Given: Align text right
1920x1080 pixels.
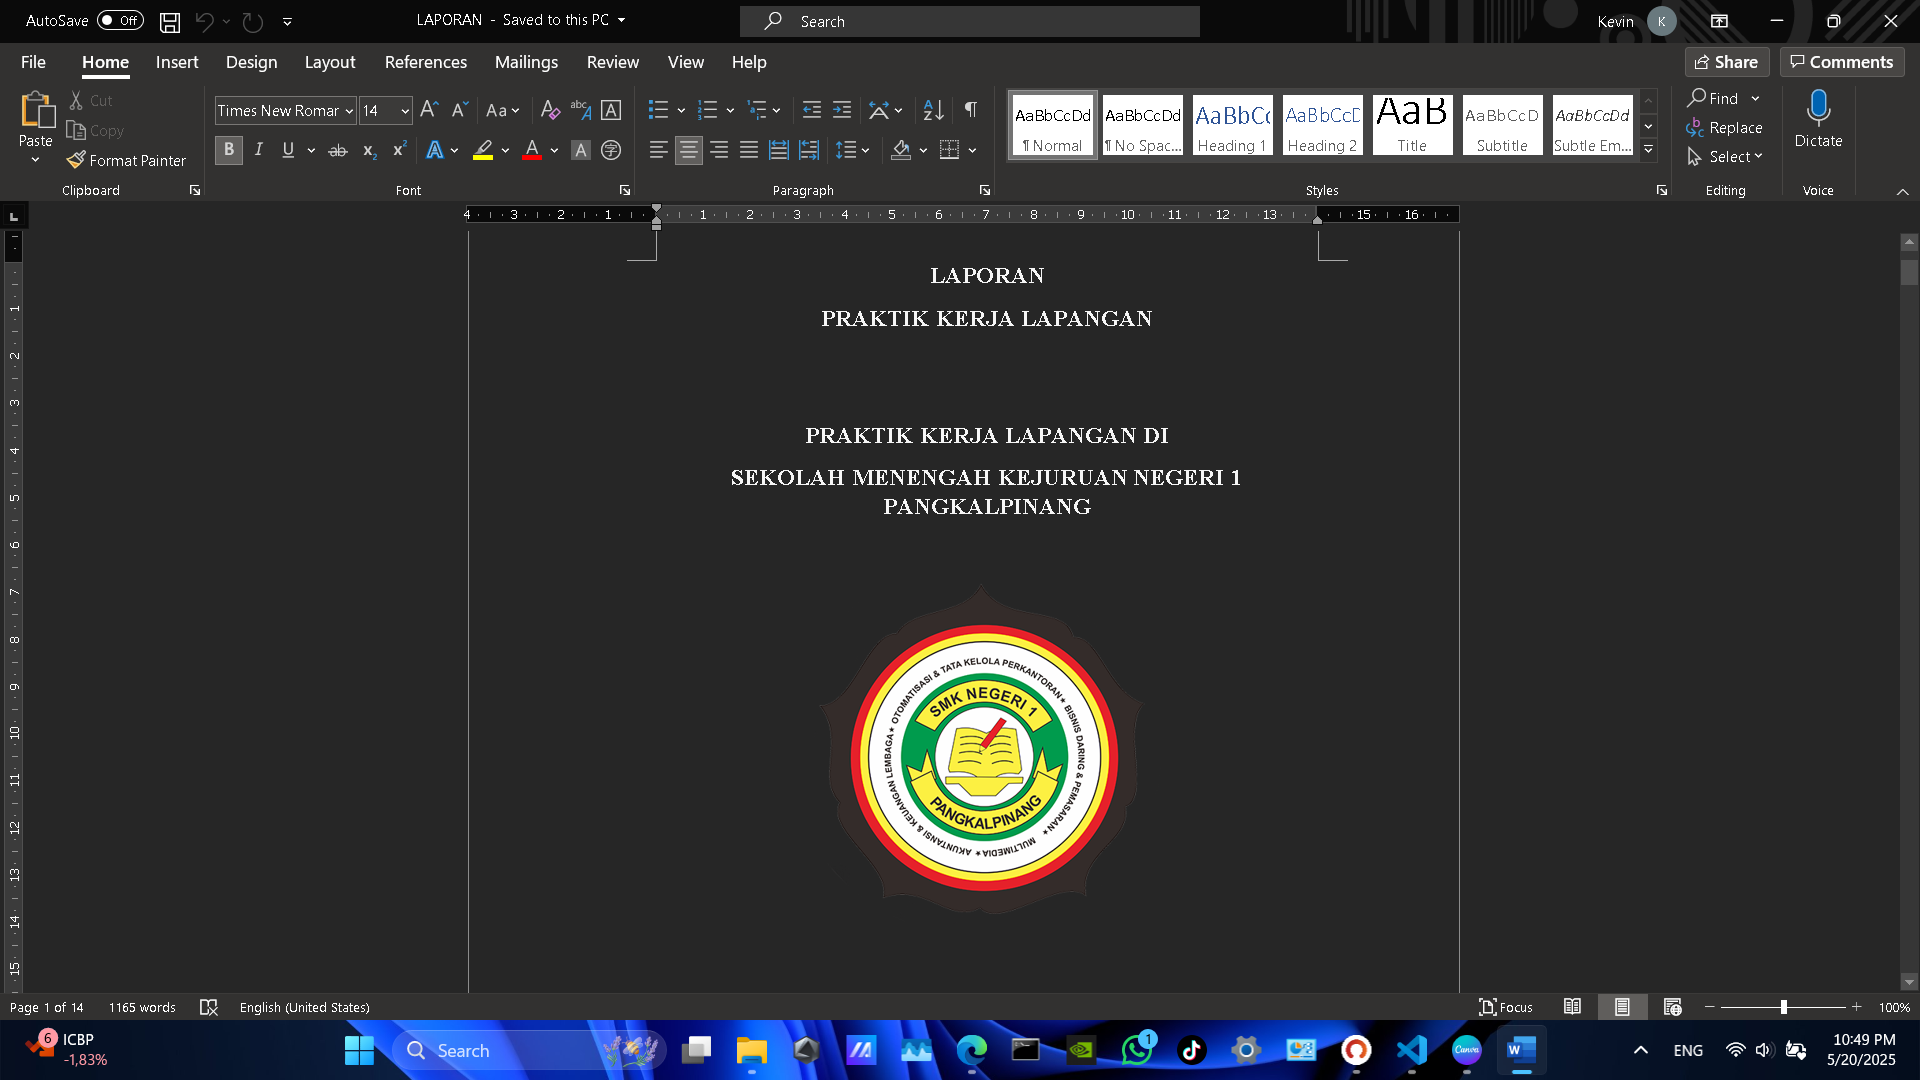Looking at the screenshot, I should [x=719, y=150].
